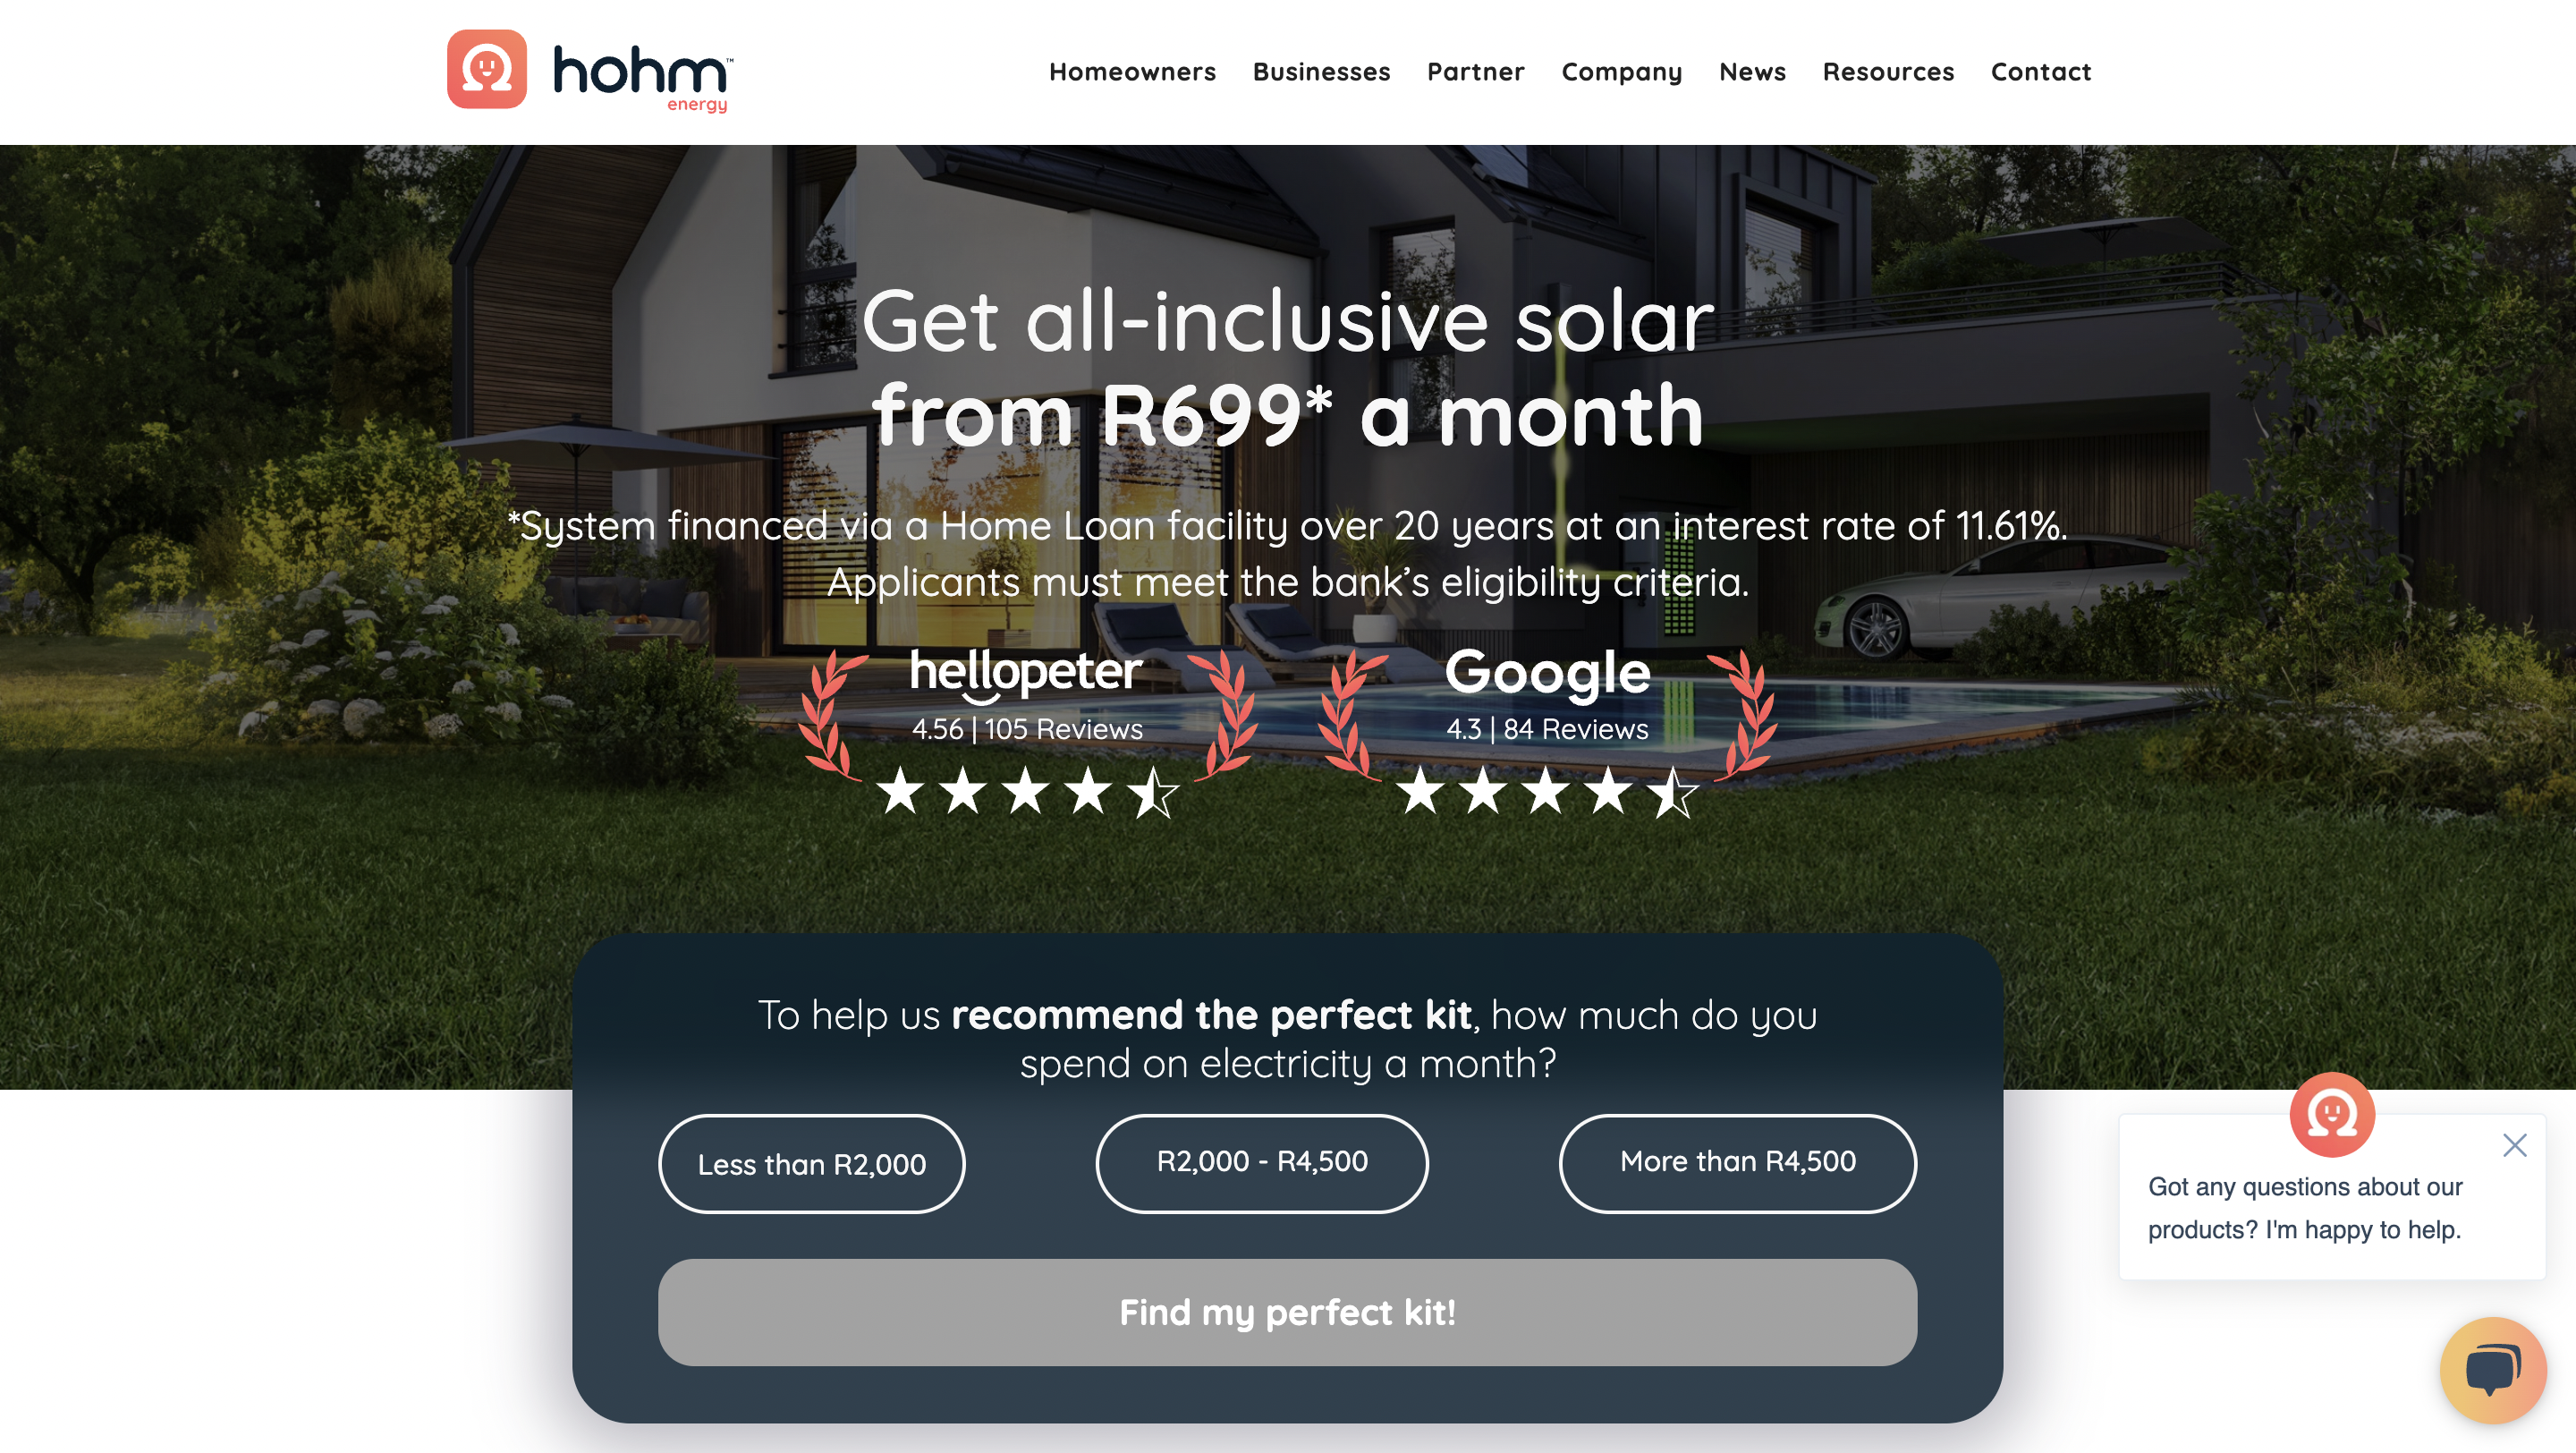Select the R2,000 - R4,500 option
This screenshot has height=1453, width=2576.
pos(1262,1163)
